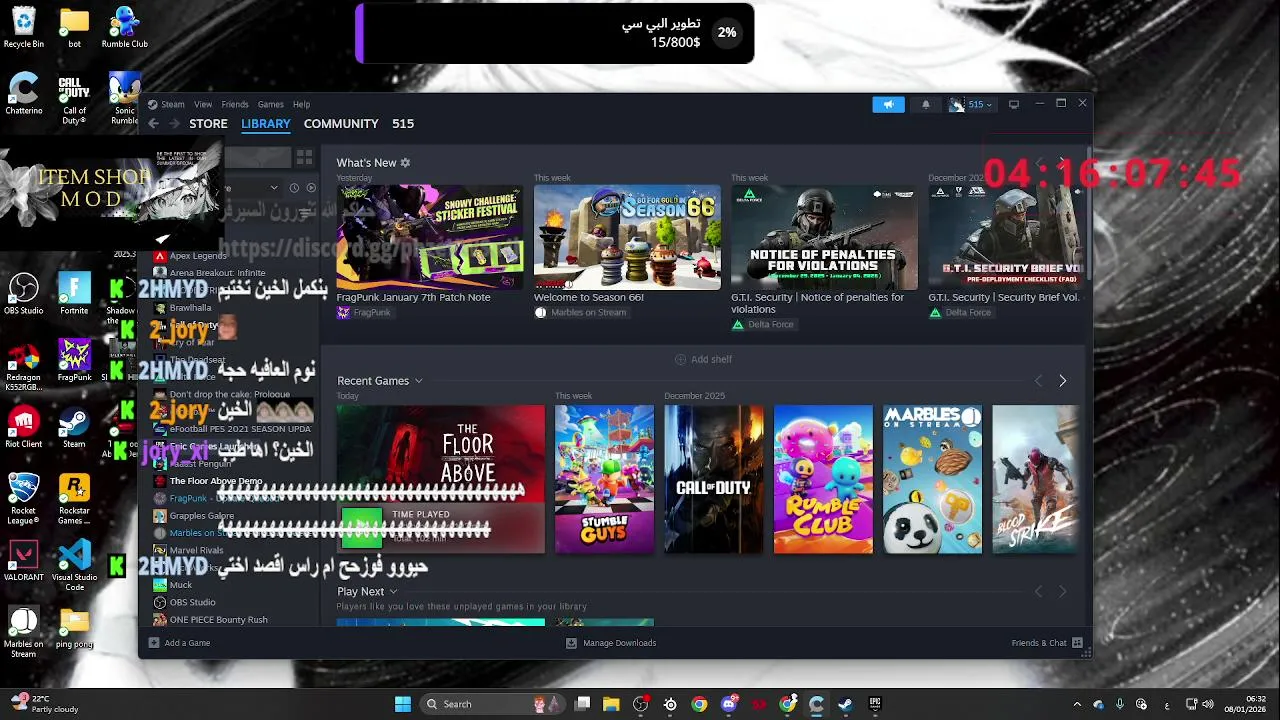Expand the Recent Games shelf dropdown
Image resolution: width=1280 pixels, height=720 pixels.
point(418,381)
